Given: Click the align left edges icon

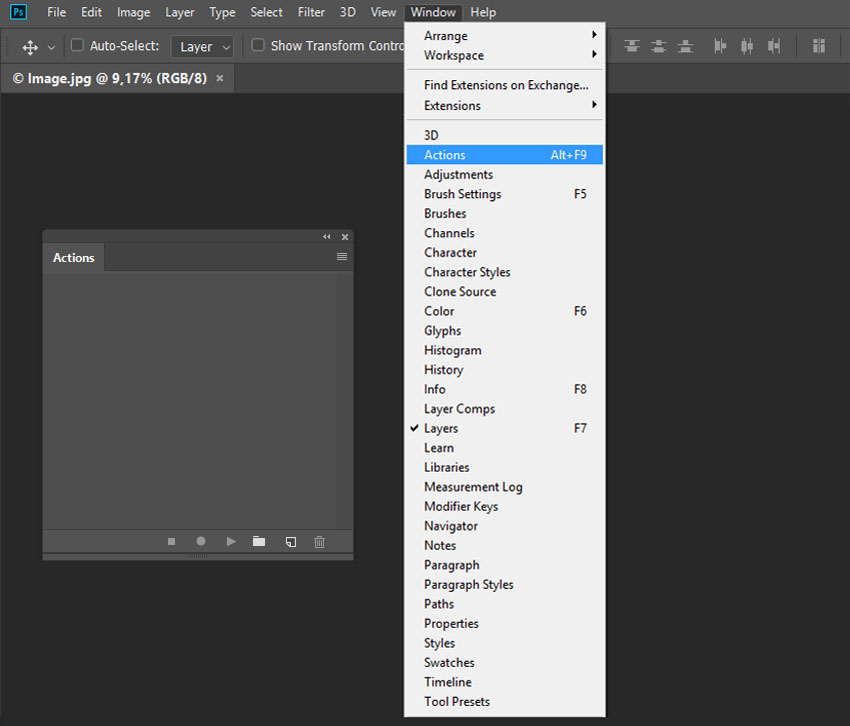Looking at the screenshot, I should (720, 46).
